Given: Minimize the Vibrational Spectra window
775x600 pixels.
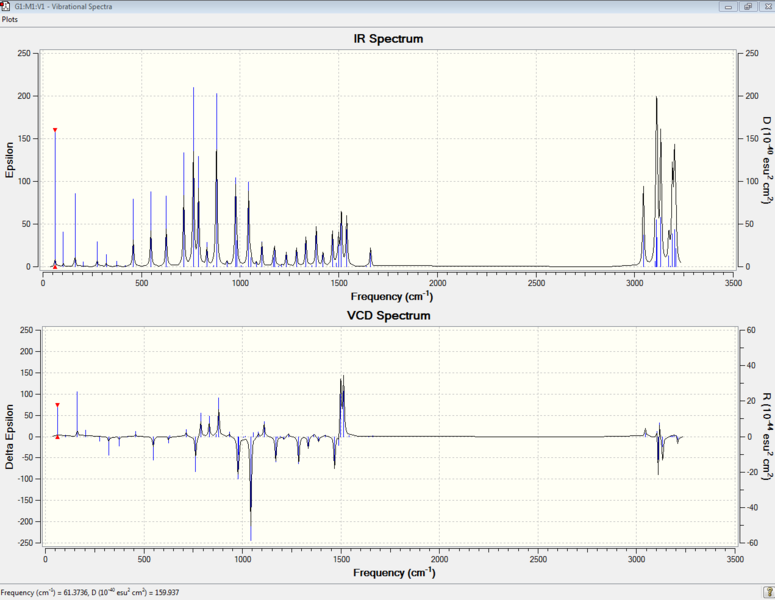Looking at the screenshot, I should coord(728,6).
